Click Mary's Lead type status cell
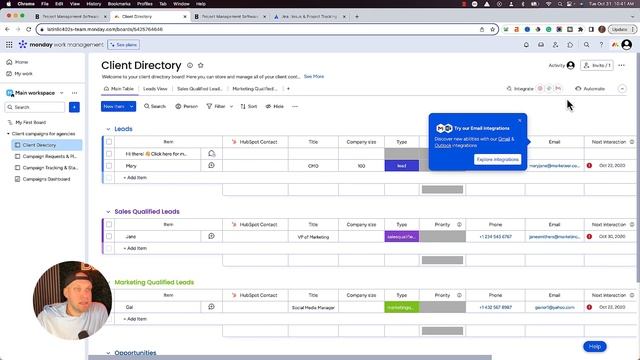Viewport: 640px width, 360px height. pyautogui.click(x=402, y=166)
